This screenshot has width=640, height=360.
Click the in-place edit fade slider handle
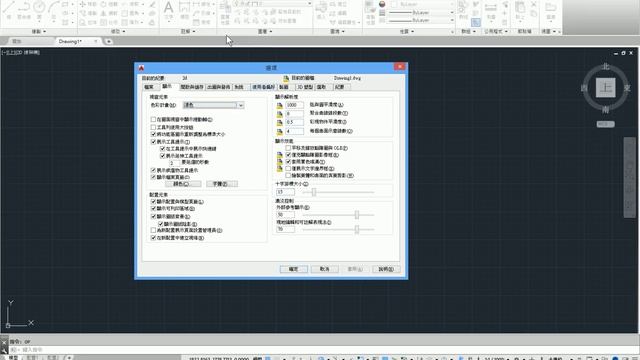tap(357, 229)
